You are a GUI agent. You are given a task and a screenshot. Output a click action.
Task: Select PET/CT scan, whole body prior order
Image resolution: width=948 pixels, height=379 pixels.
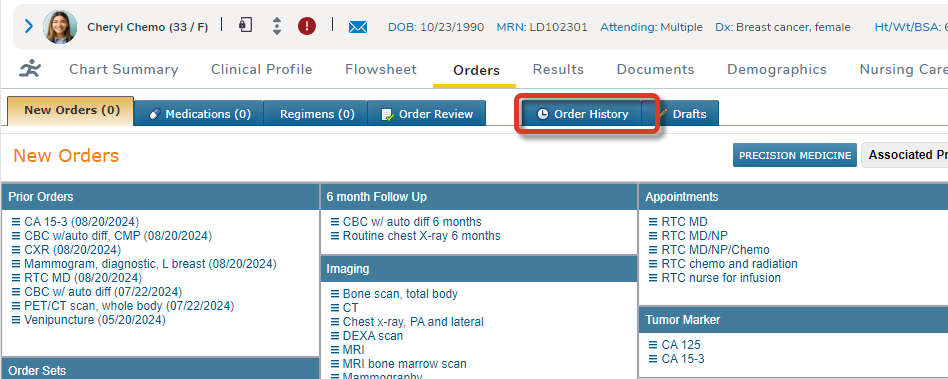coord(129,306)
